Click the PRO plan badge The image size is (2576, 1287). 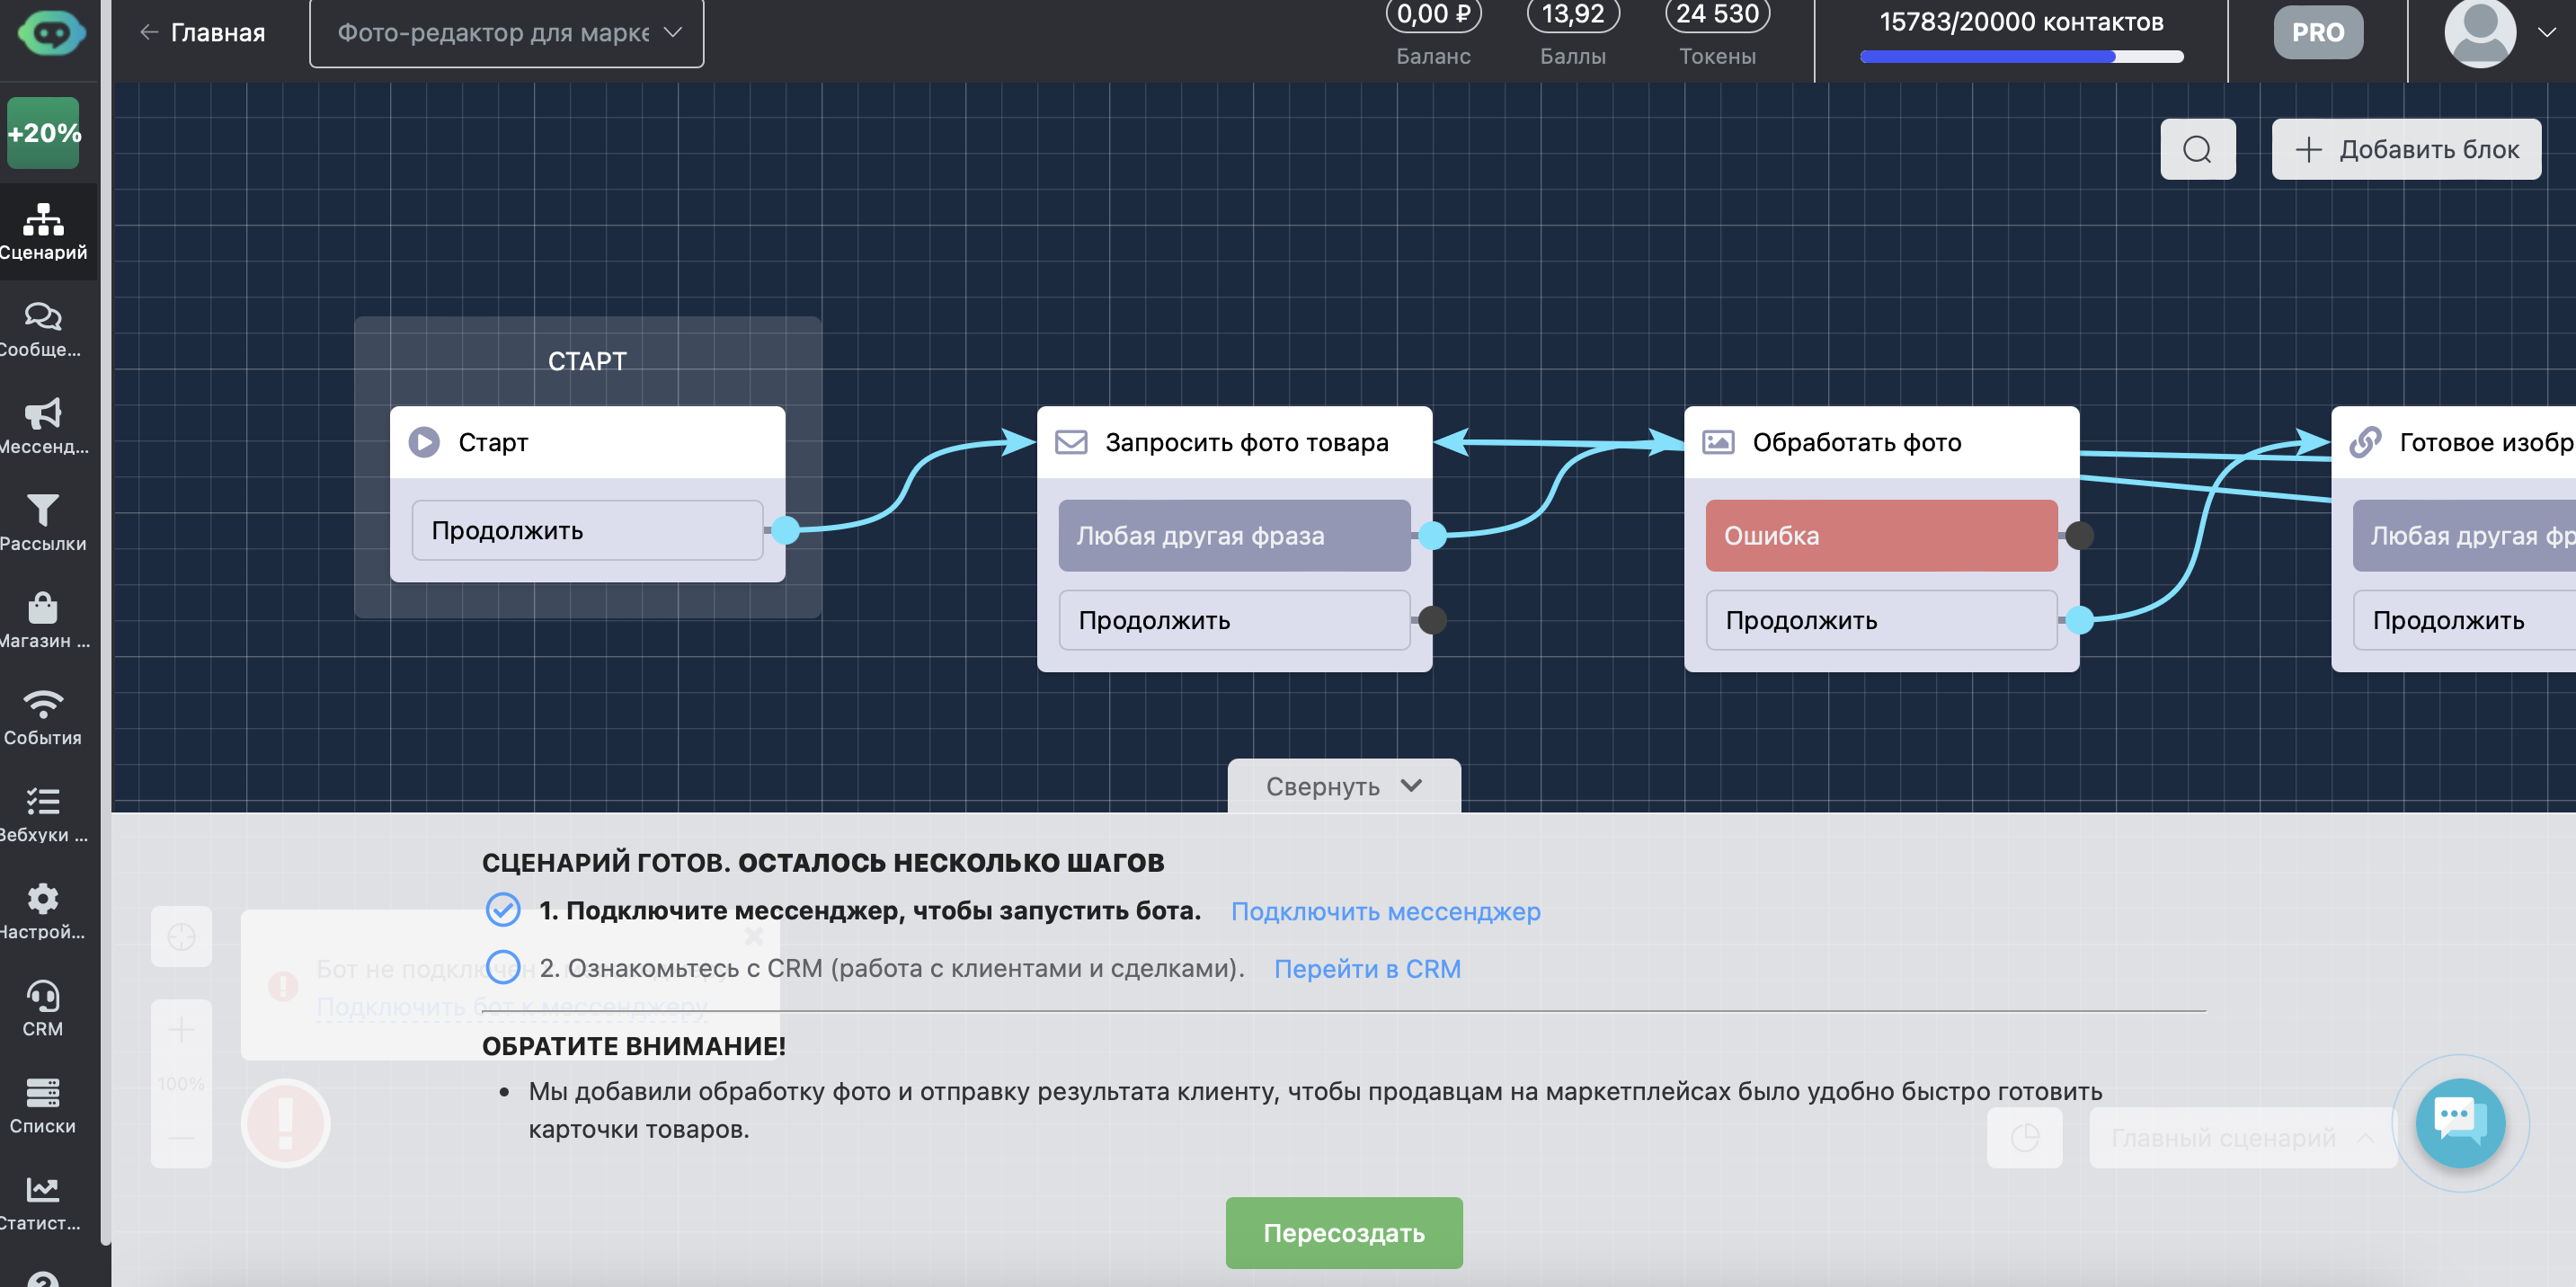[2318, 33]
